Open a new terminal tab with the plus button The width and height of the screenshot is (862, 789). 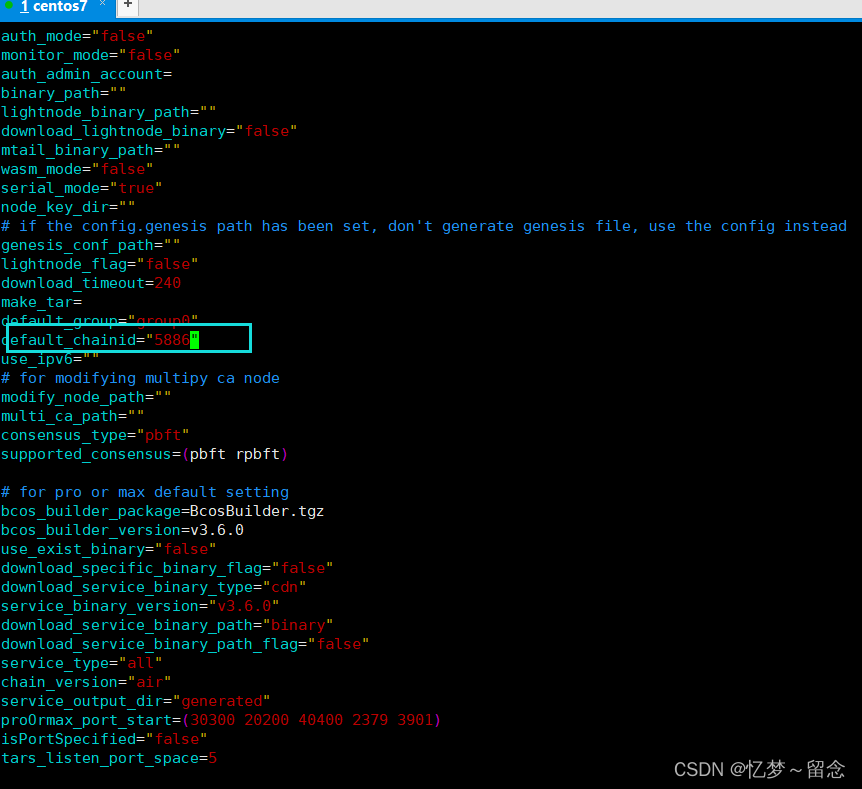(126, 7)
